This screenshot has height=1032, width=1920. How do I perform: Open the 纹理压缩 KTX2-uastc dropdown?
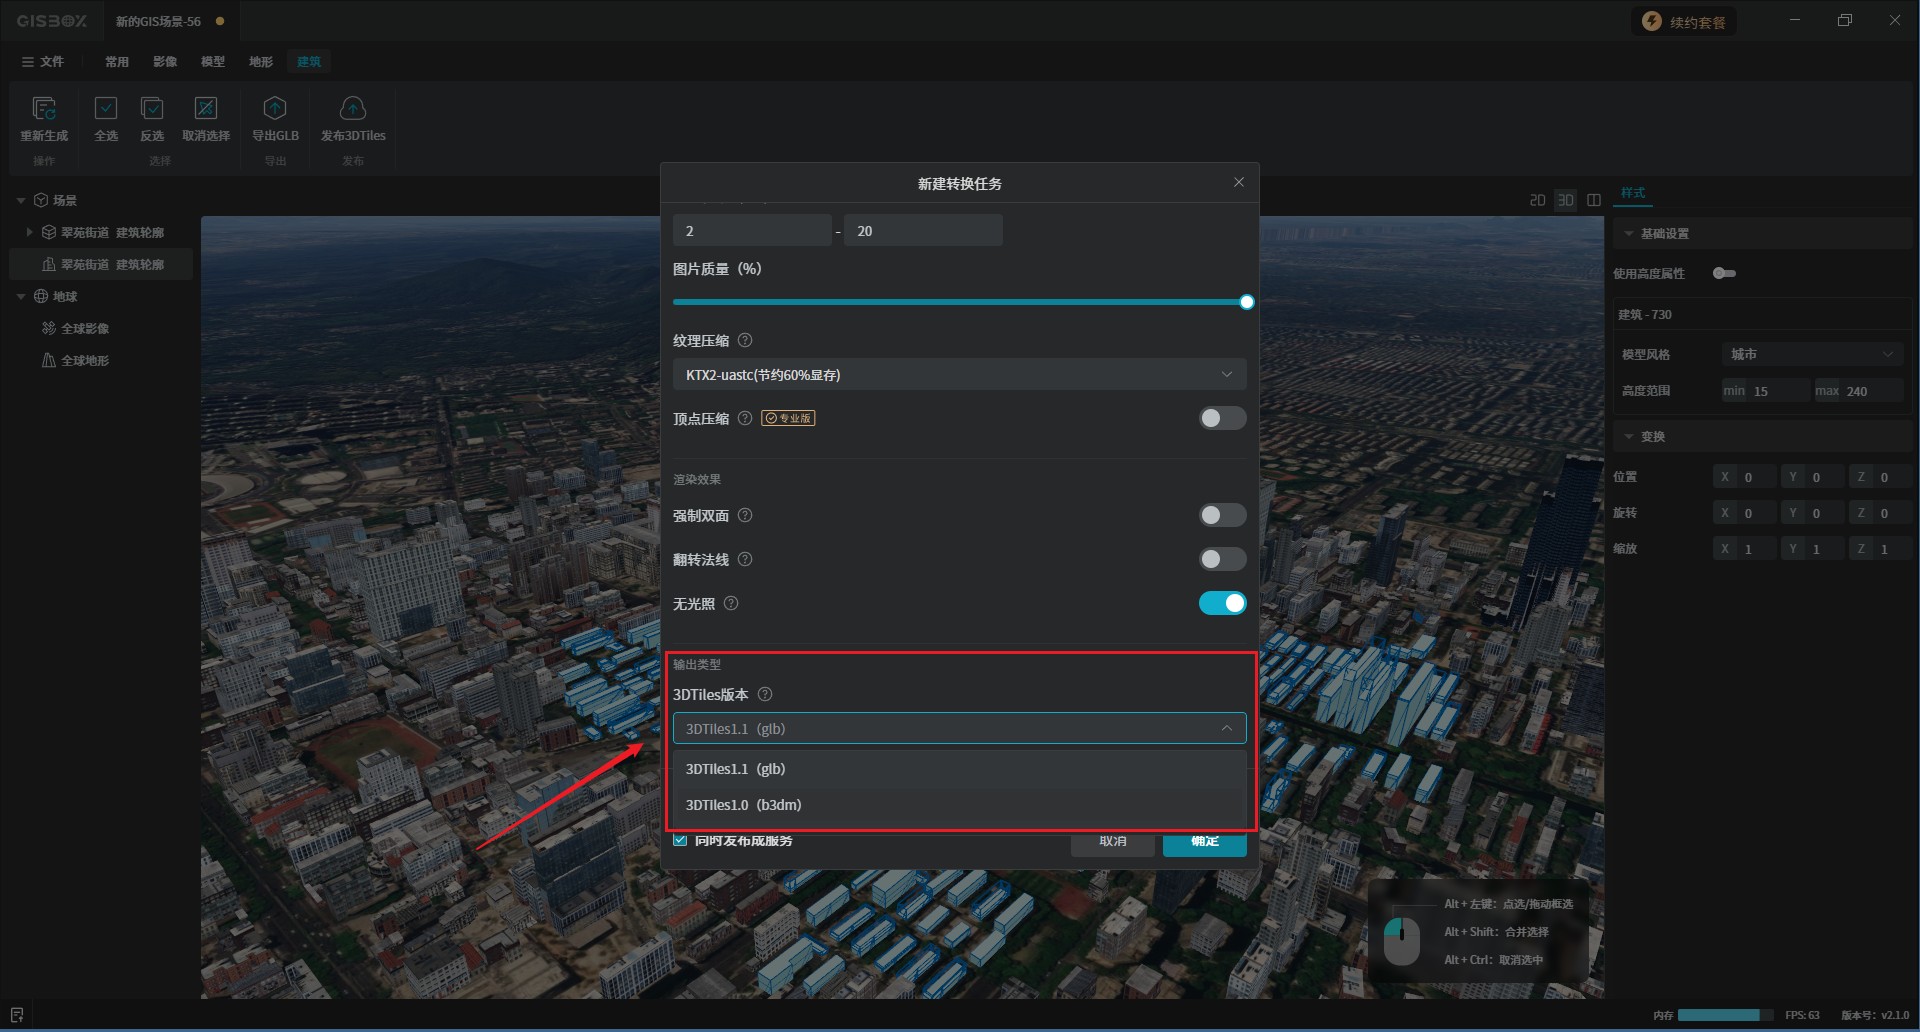[959, 375]
